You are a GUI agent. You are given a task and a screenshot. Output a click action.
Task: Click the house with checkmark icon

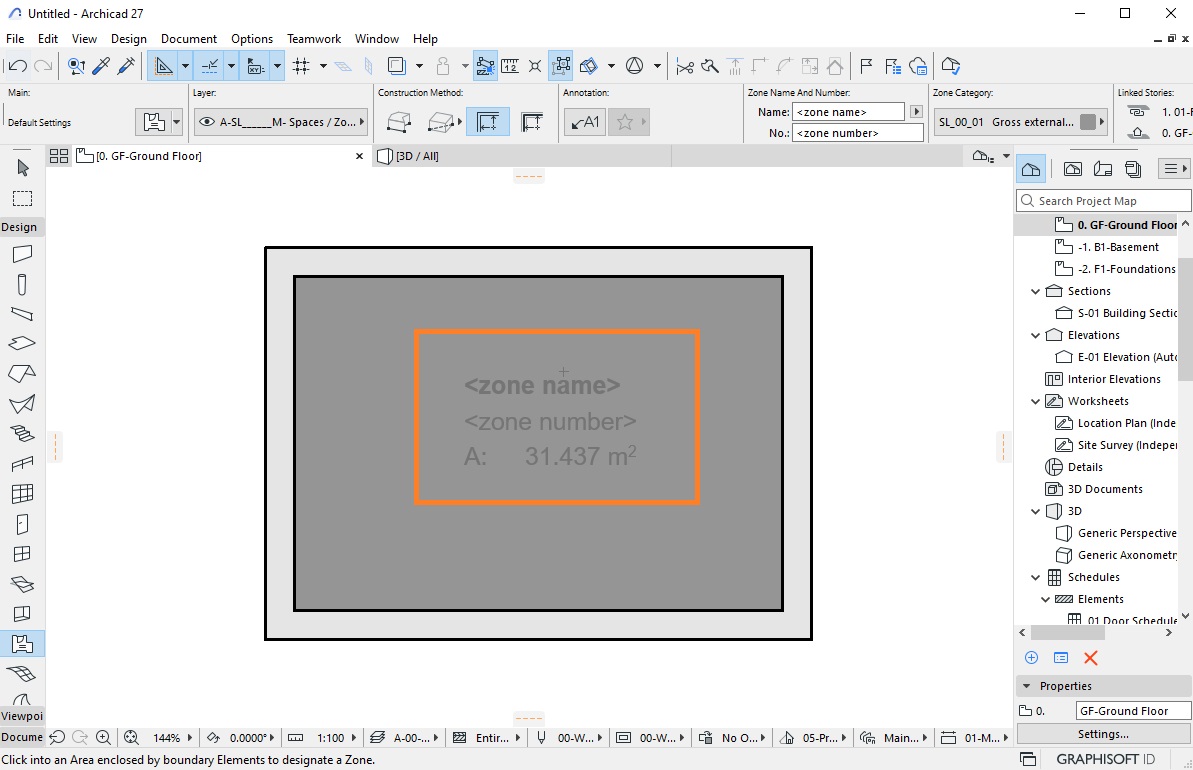pos(950,66)
